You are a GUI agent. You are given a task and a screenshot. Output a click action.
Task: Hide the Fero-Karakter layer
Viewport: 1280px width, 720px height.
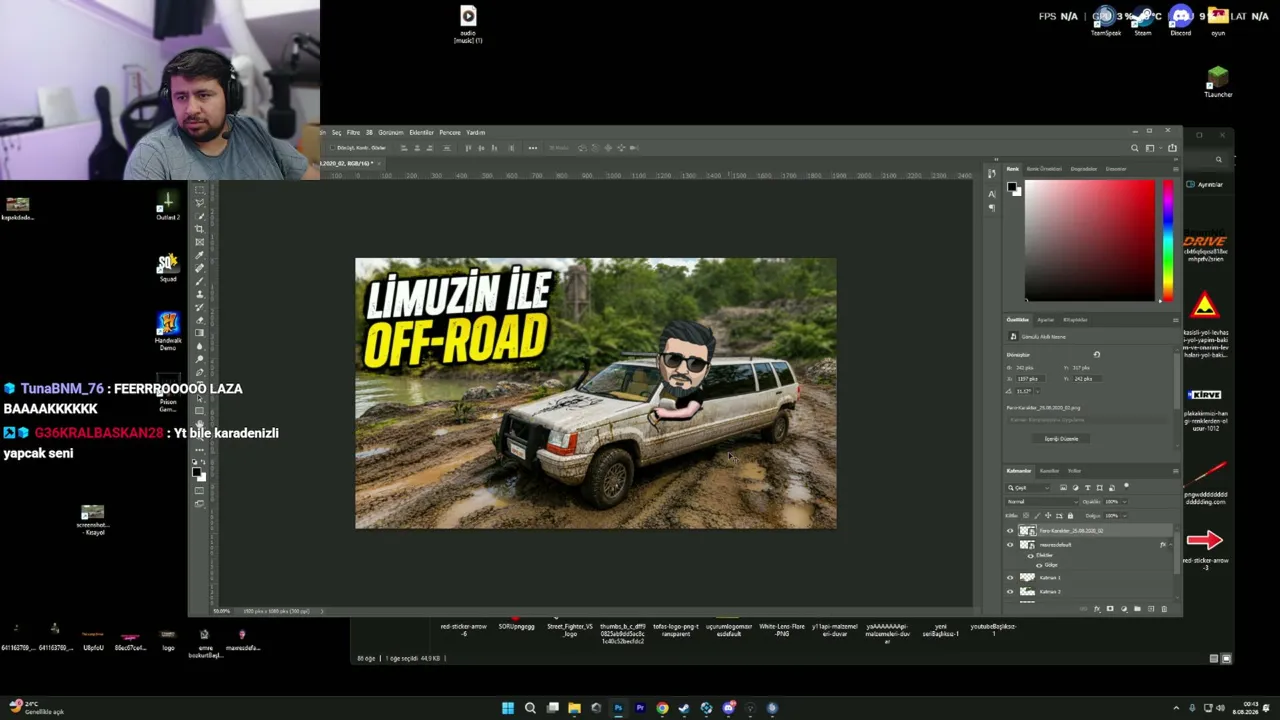(1010, 531)
